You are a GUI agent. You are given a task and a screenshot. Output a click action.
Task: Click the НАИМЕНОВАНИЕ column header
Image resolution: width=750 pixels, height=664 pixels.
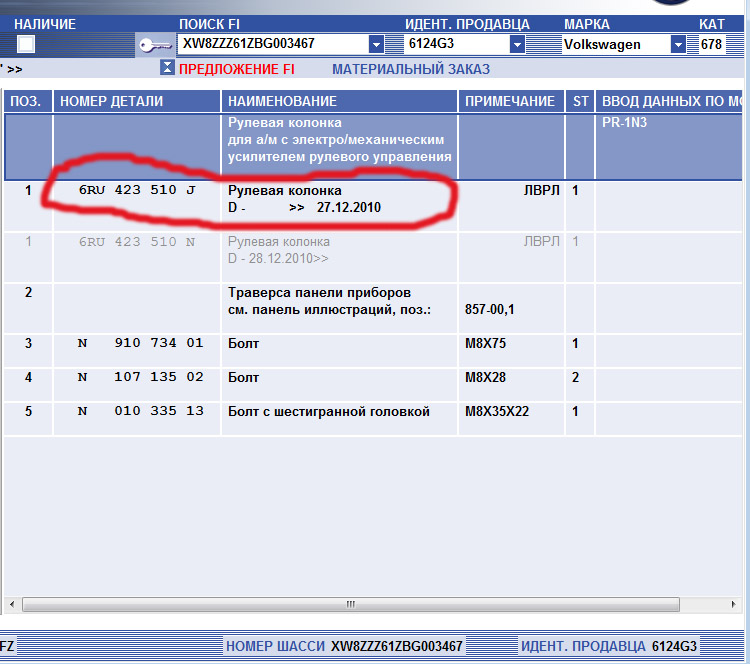coord(282,101)
